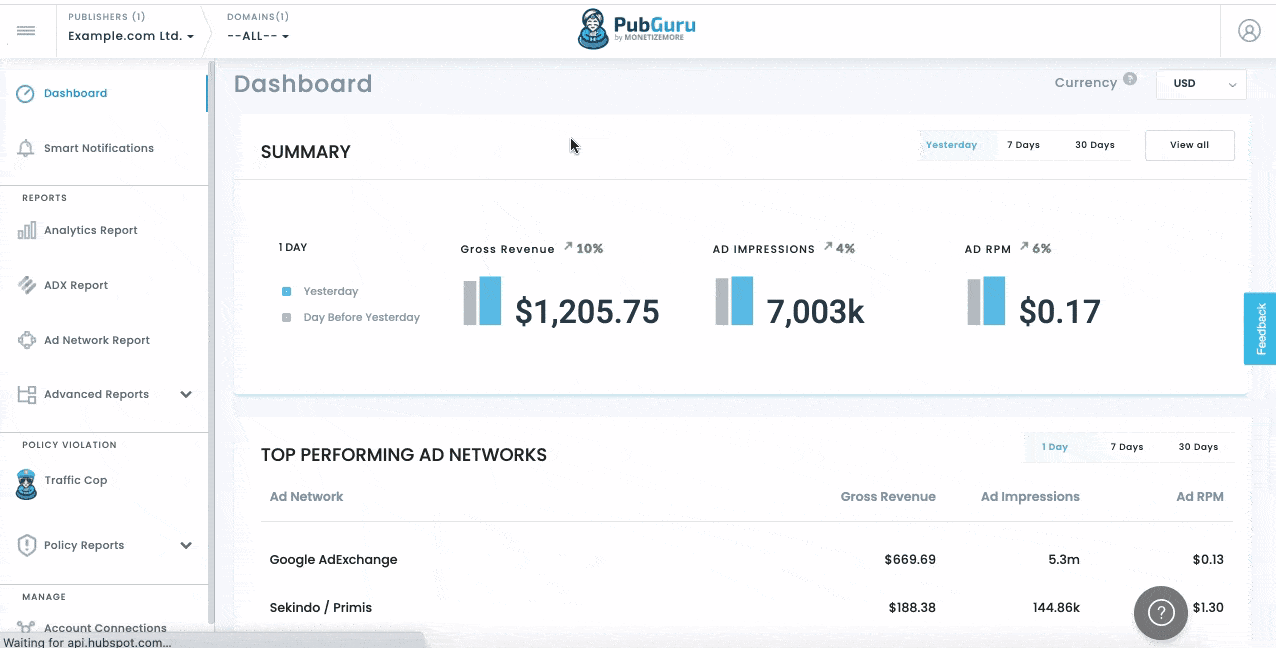Click the Ad RPM bar chart graphic
Viewport: 1276px width, 648px height.
tap(986, 301)
